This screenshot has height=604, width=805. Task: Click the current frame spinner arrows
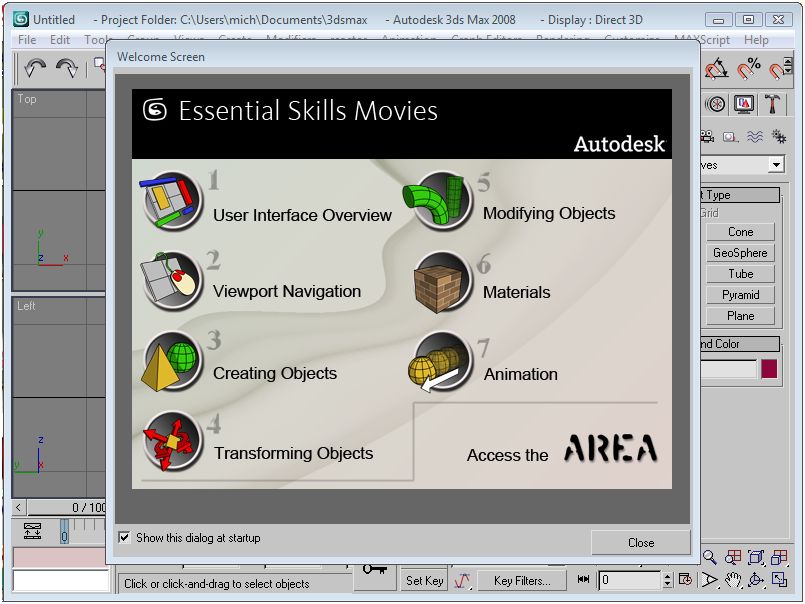(667, 580)
